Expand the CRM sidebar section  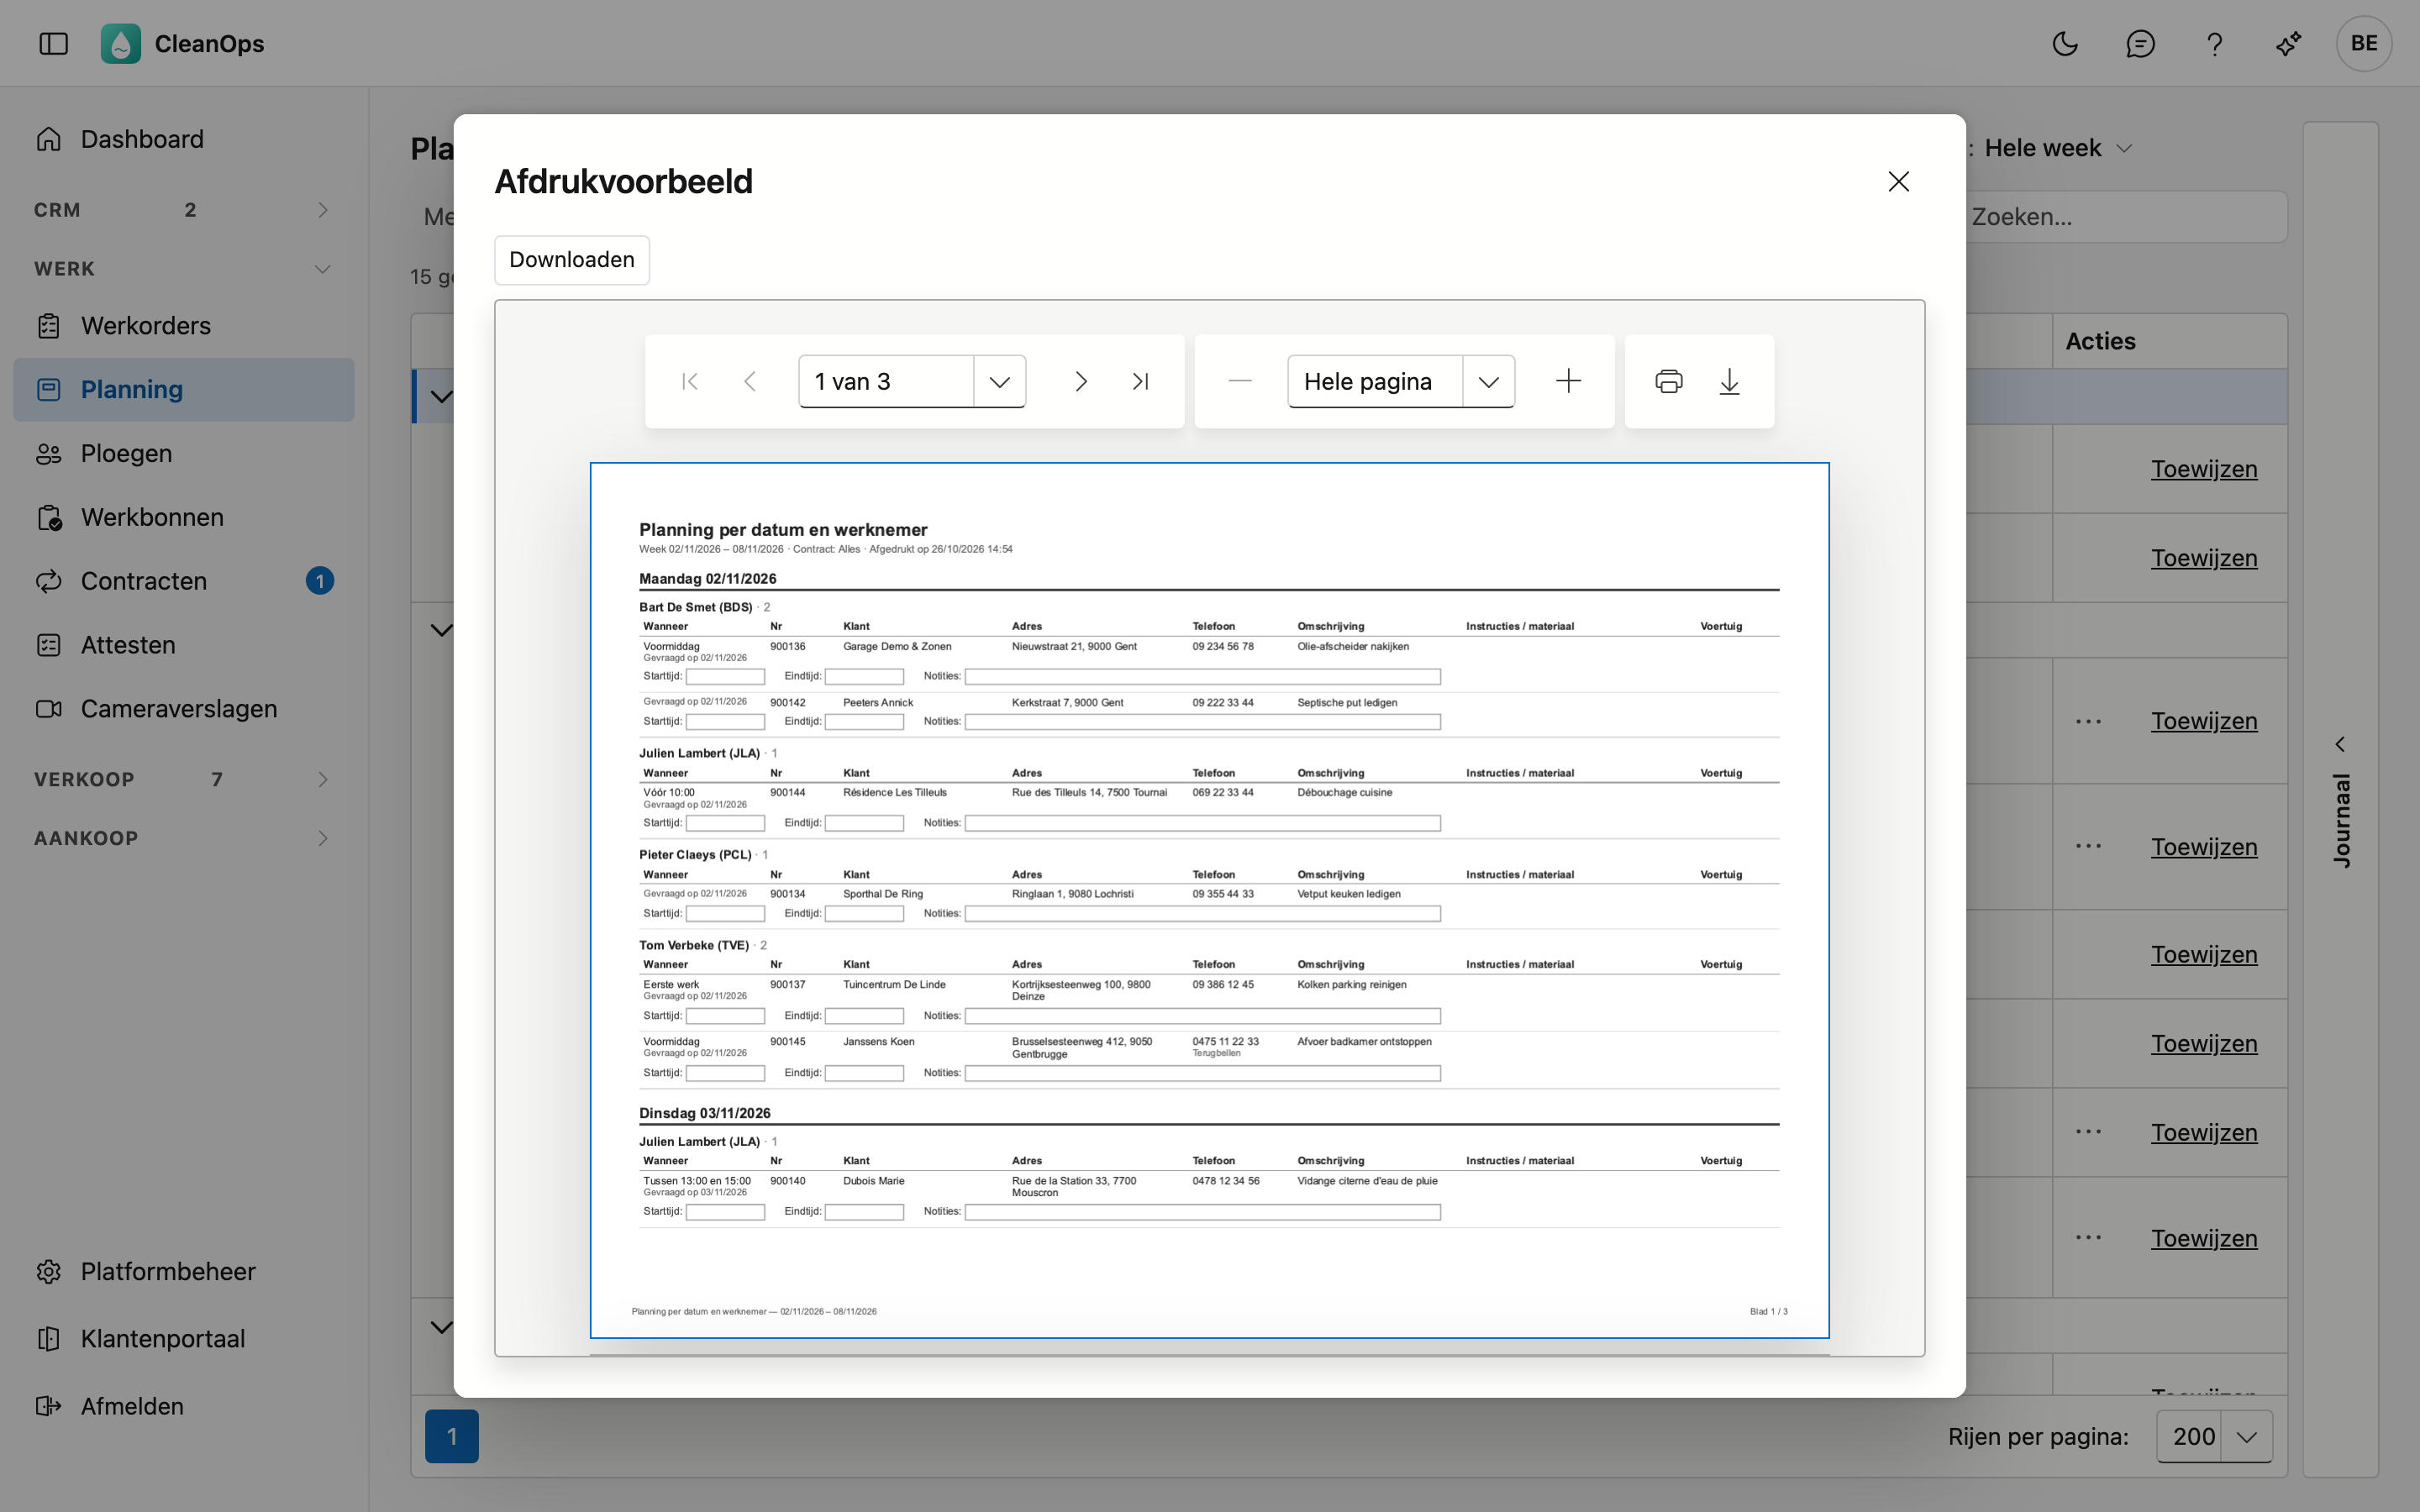(183, 210)
